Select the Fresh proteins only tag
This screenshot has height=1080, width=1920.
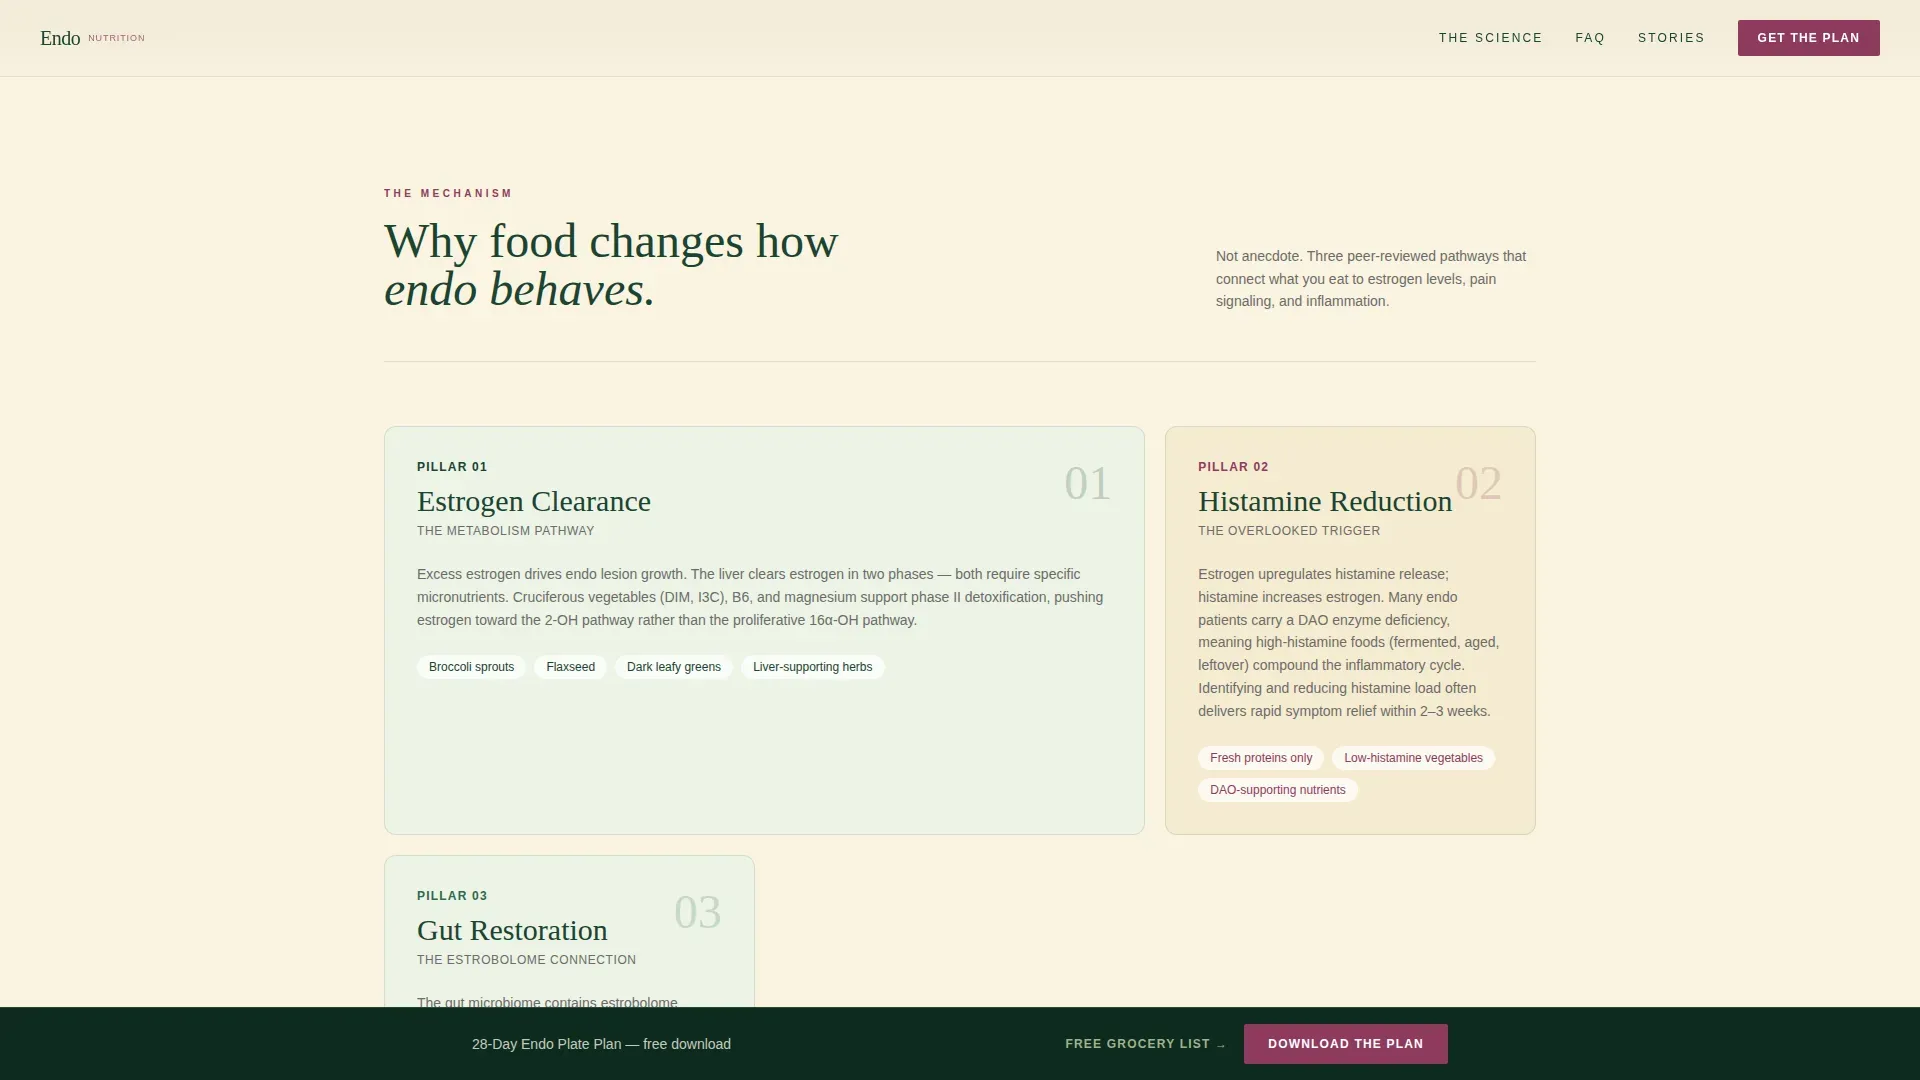tap(1260, 758)
